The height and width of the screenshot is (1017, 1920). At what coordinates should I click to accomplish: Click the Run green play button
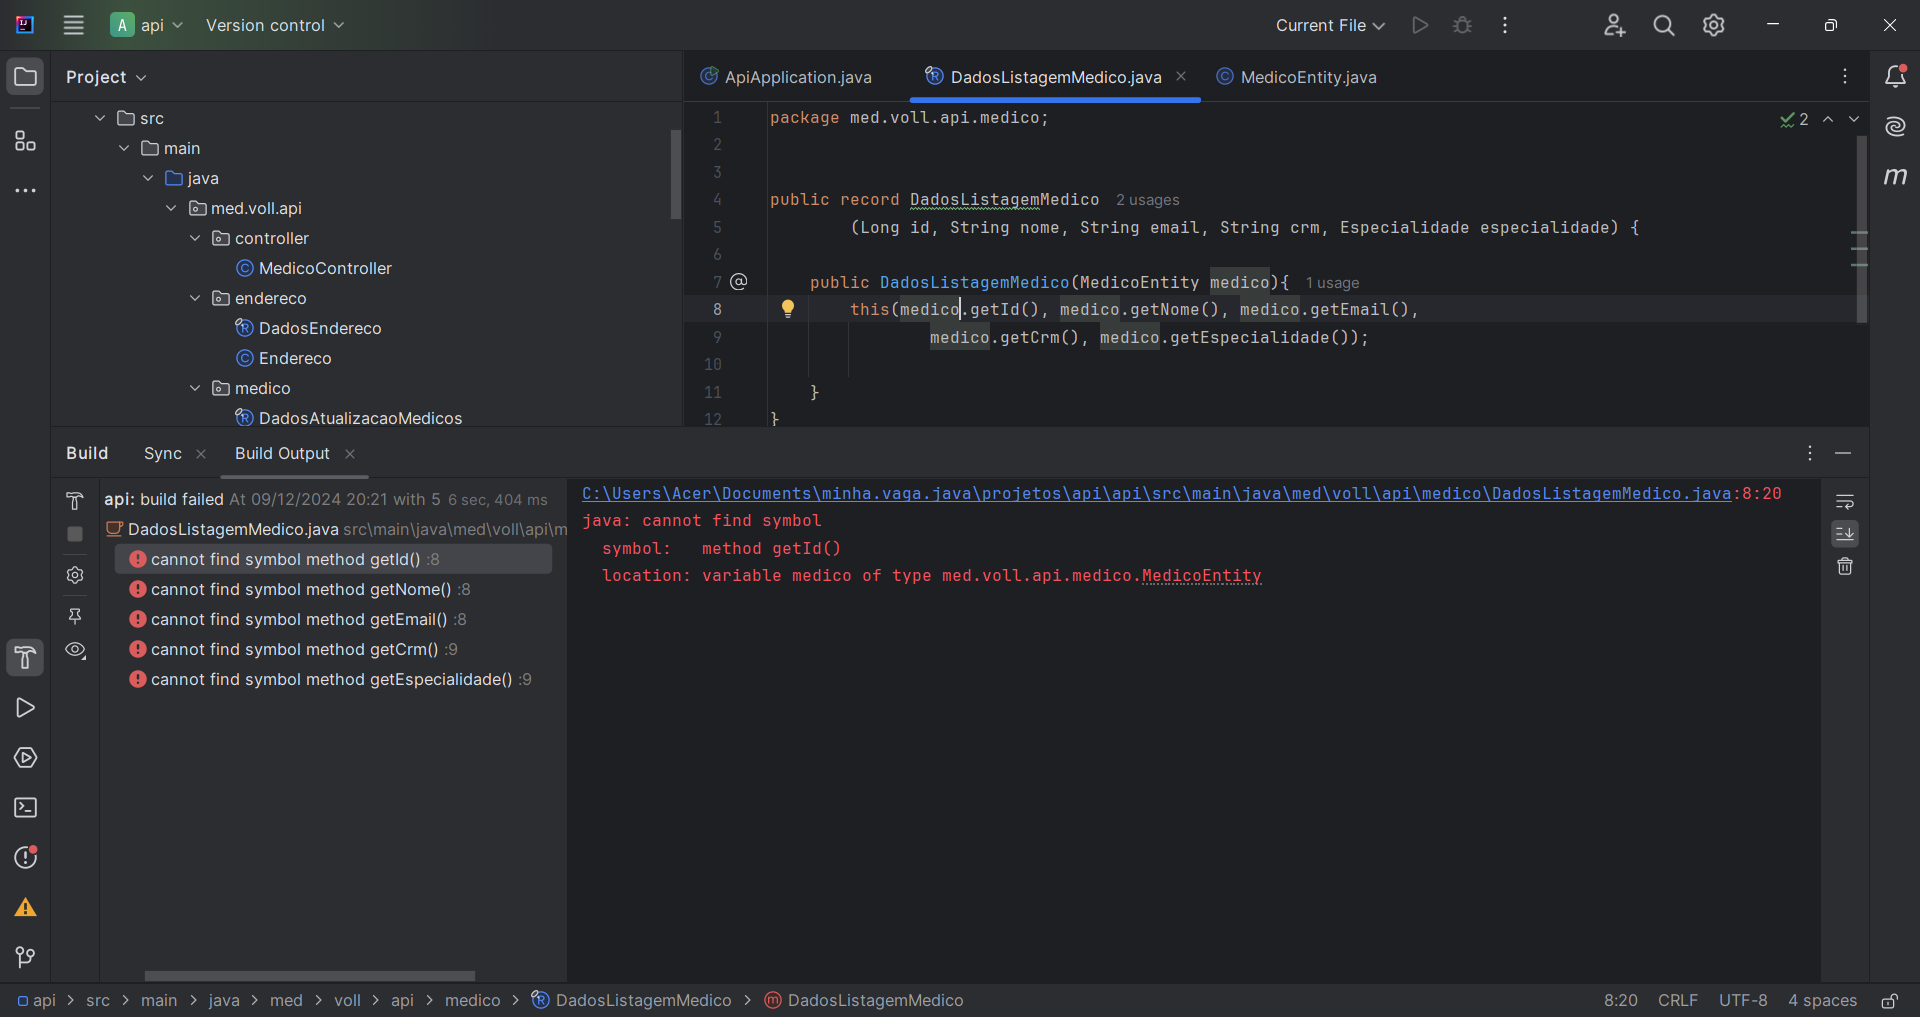pyautogui.click(x=1420, y=25)
